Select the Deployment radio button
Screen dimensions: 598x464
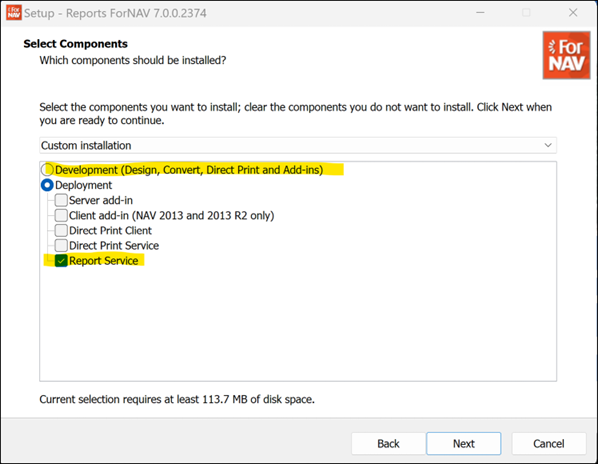pyautogui.click(x=47, y=185)
